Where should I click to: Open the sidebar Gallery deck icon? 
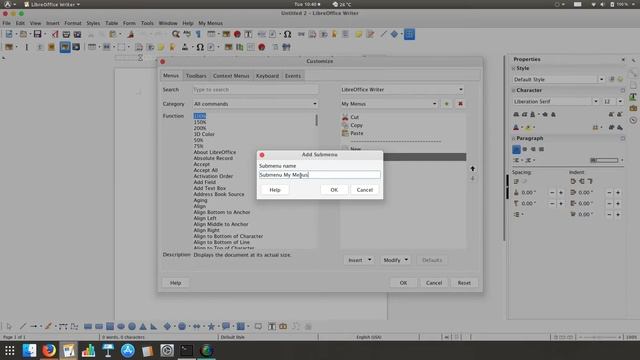tap(633, 108)
